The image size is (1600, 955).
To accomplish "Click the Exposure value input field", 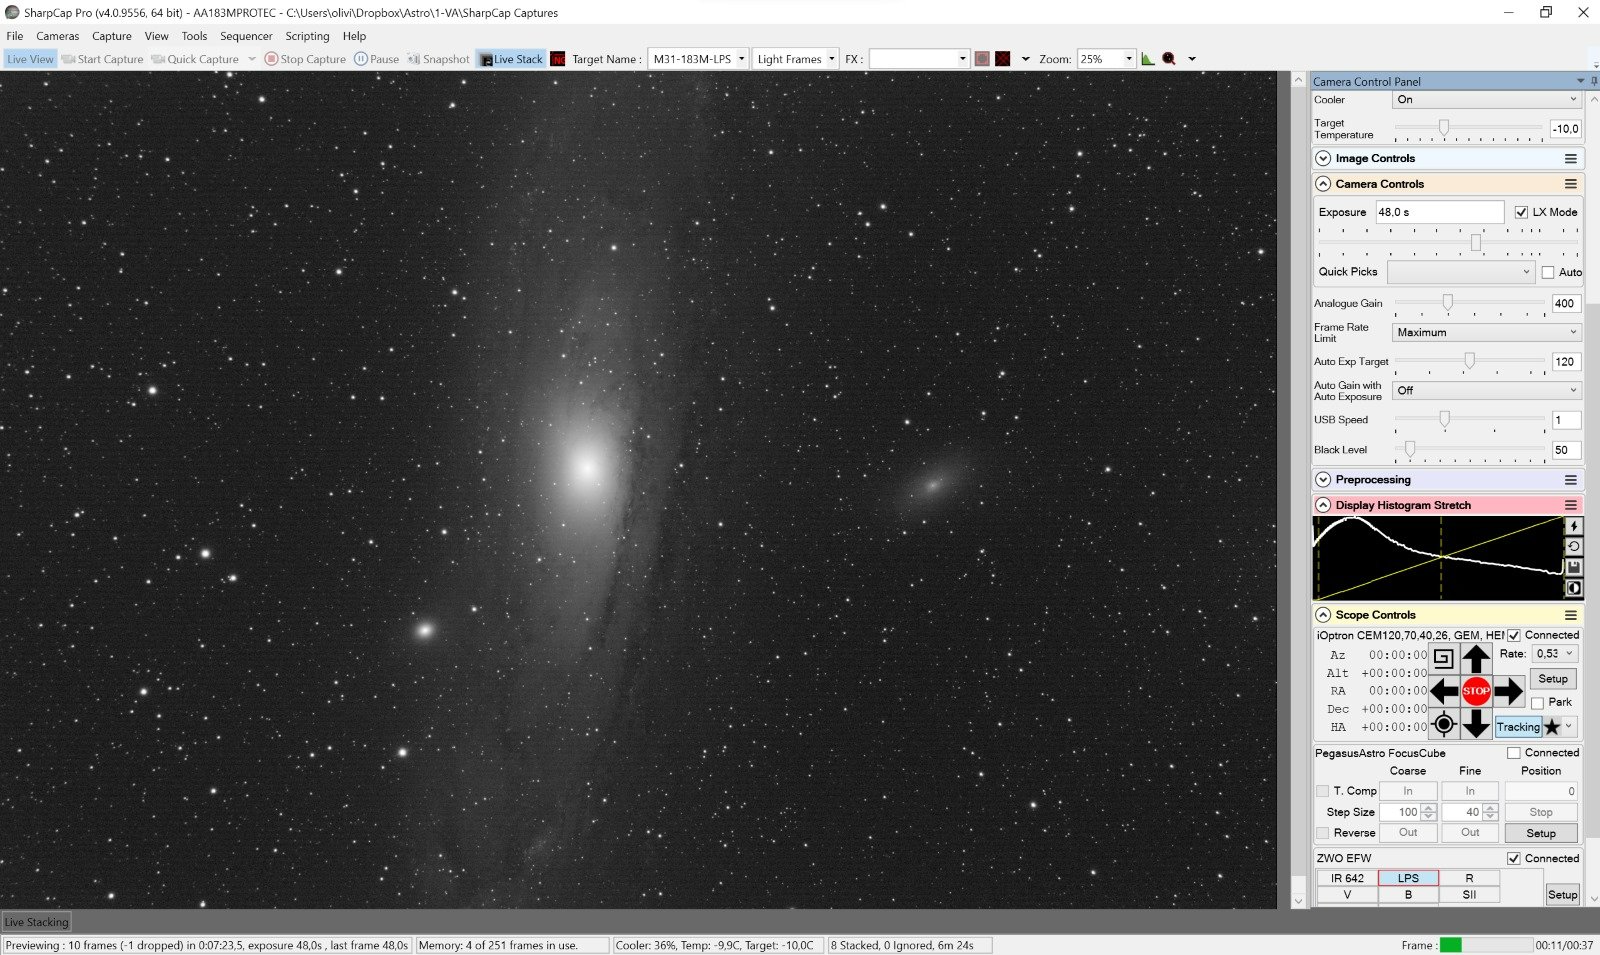I will point(1438,212).
